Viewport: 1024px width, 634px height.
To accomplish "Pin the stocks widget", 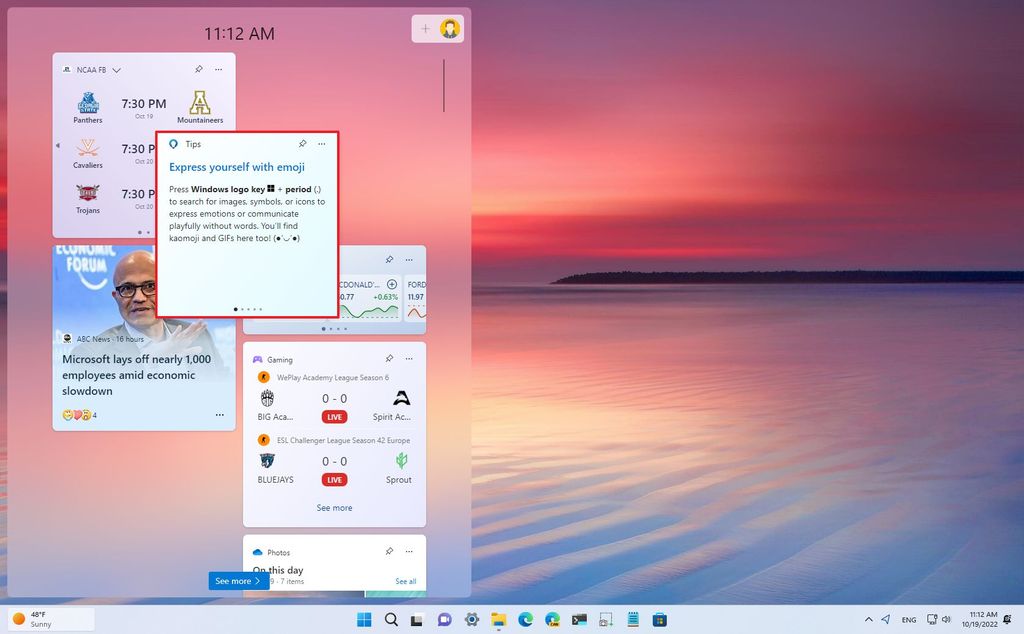I will click(389, 259).
